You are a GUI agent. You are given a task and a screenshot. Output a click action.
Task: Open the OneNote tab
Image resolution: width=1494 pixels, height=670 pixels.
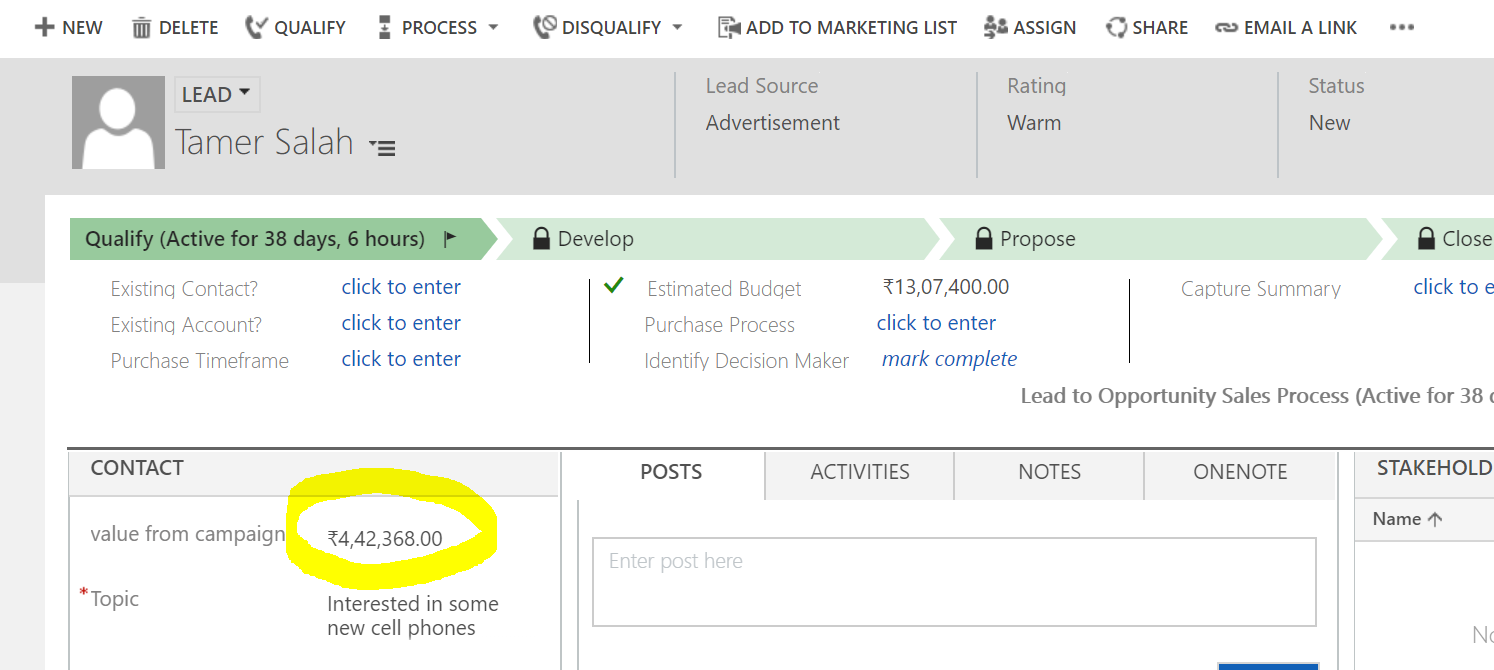[x=1240, y=472]
